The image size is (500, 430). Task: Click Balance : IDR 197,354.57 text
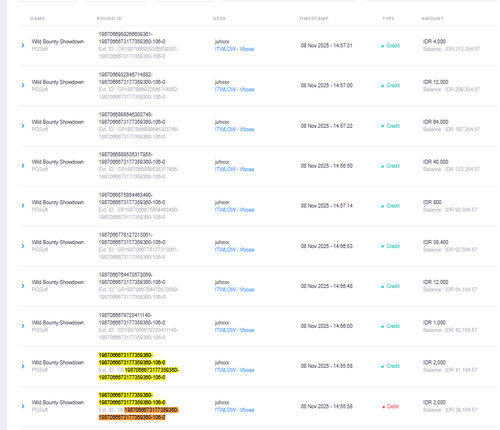click(x=451, y=129)
